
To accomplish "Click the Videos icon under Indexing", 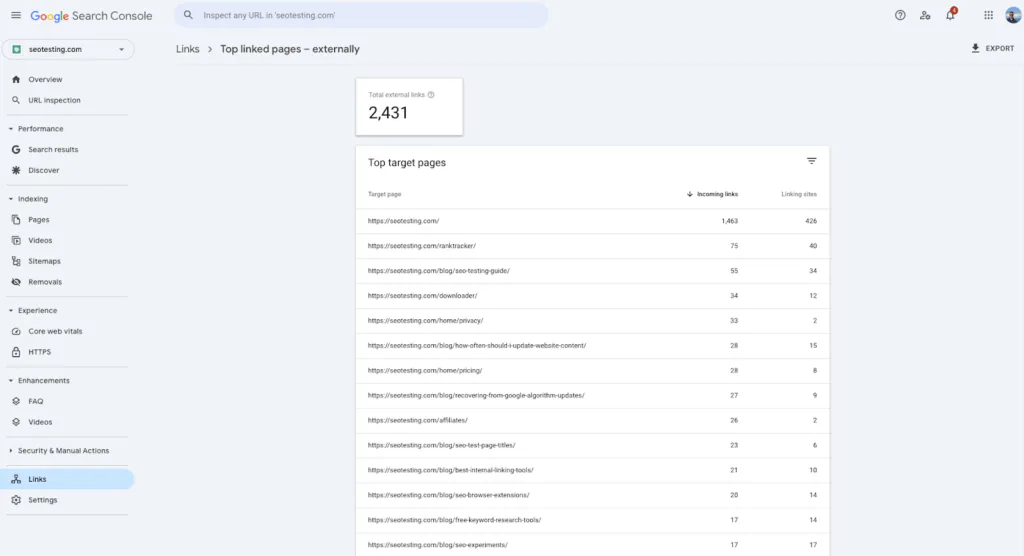I will pos(16,240).
